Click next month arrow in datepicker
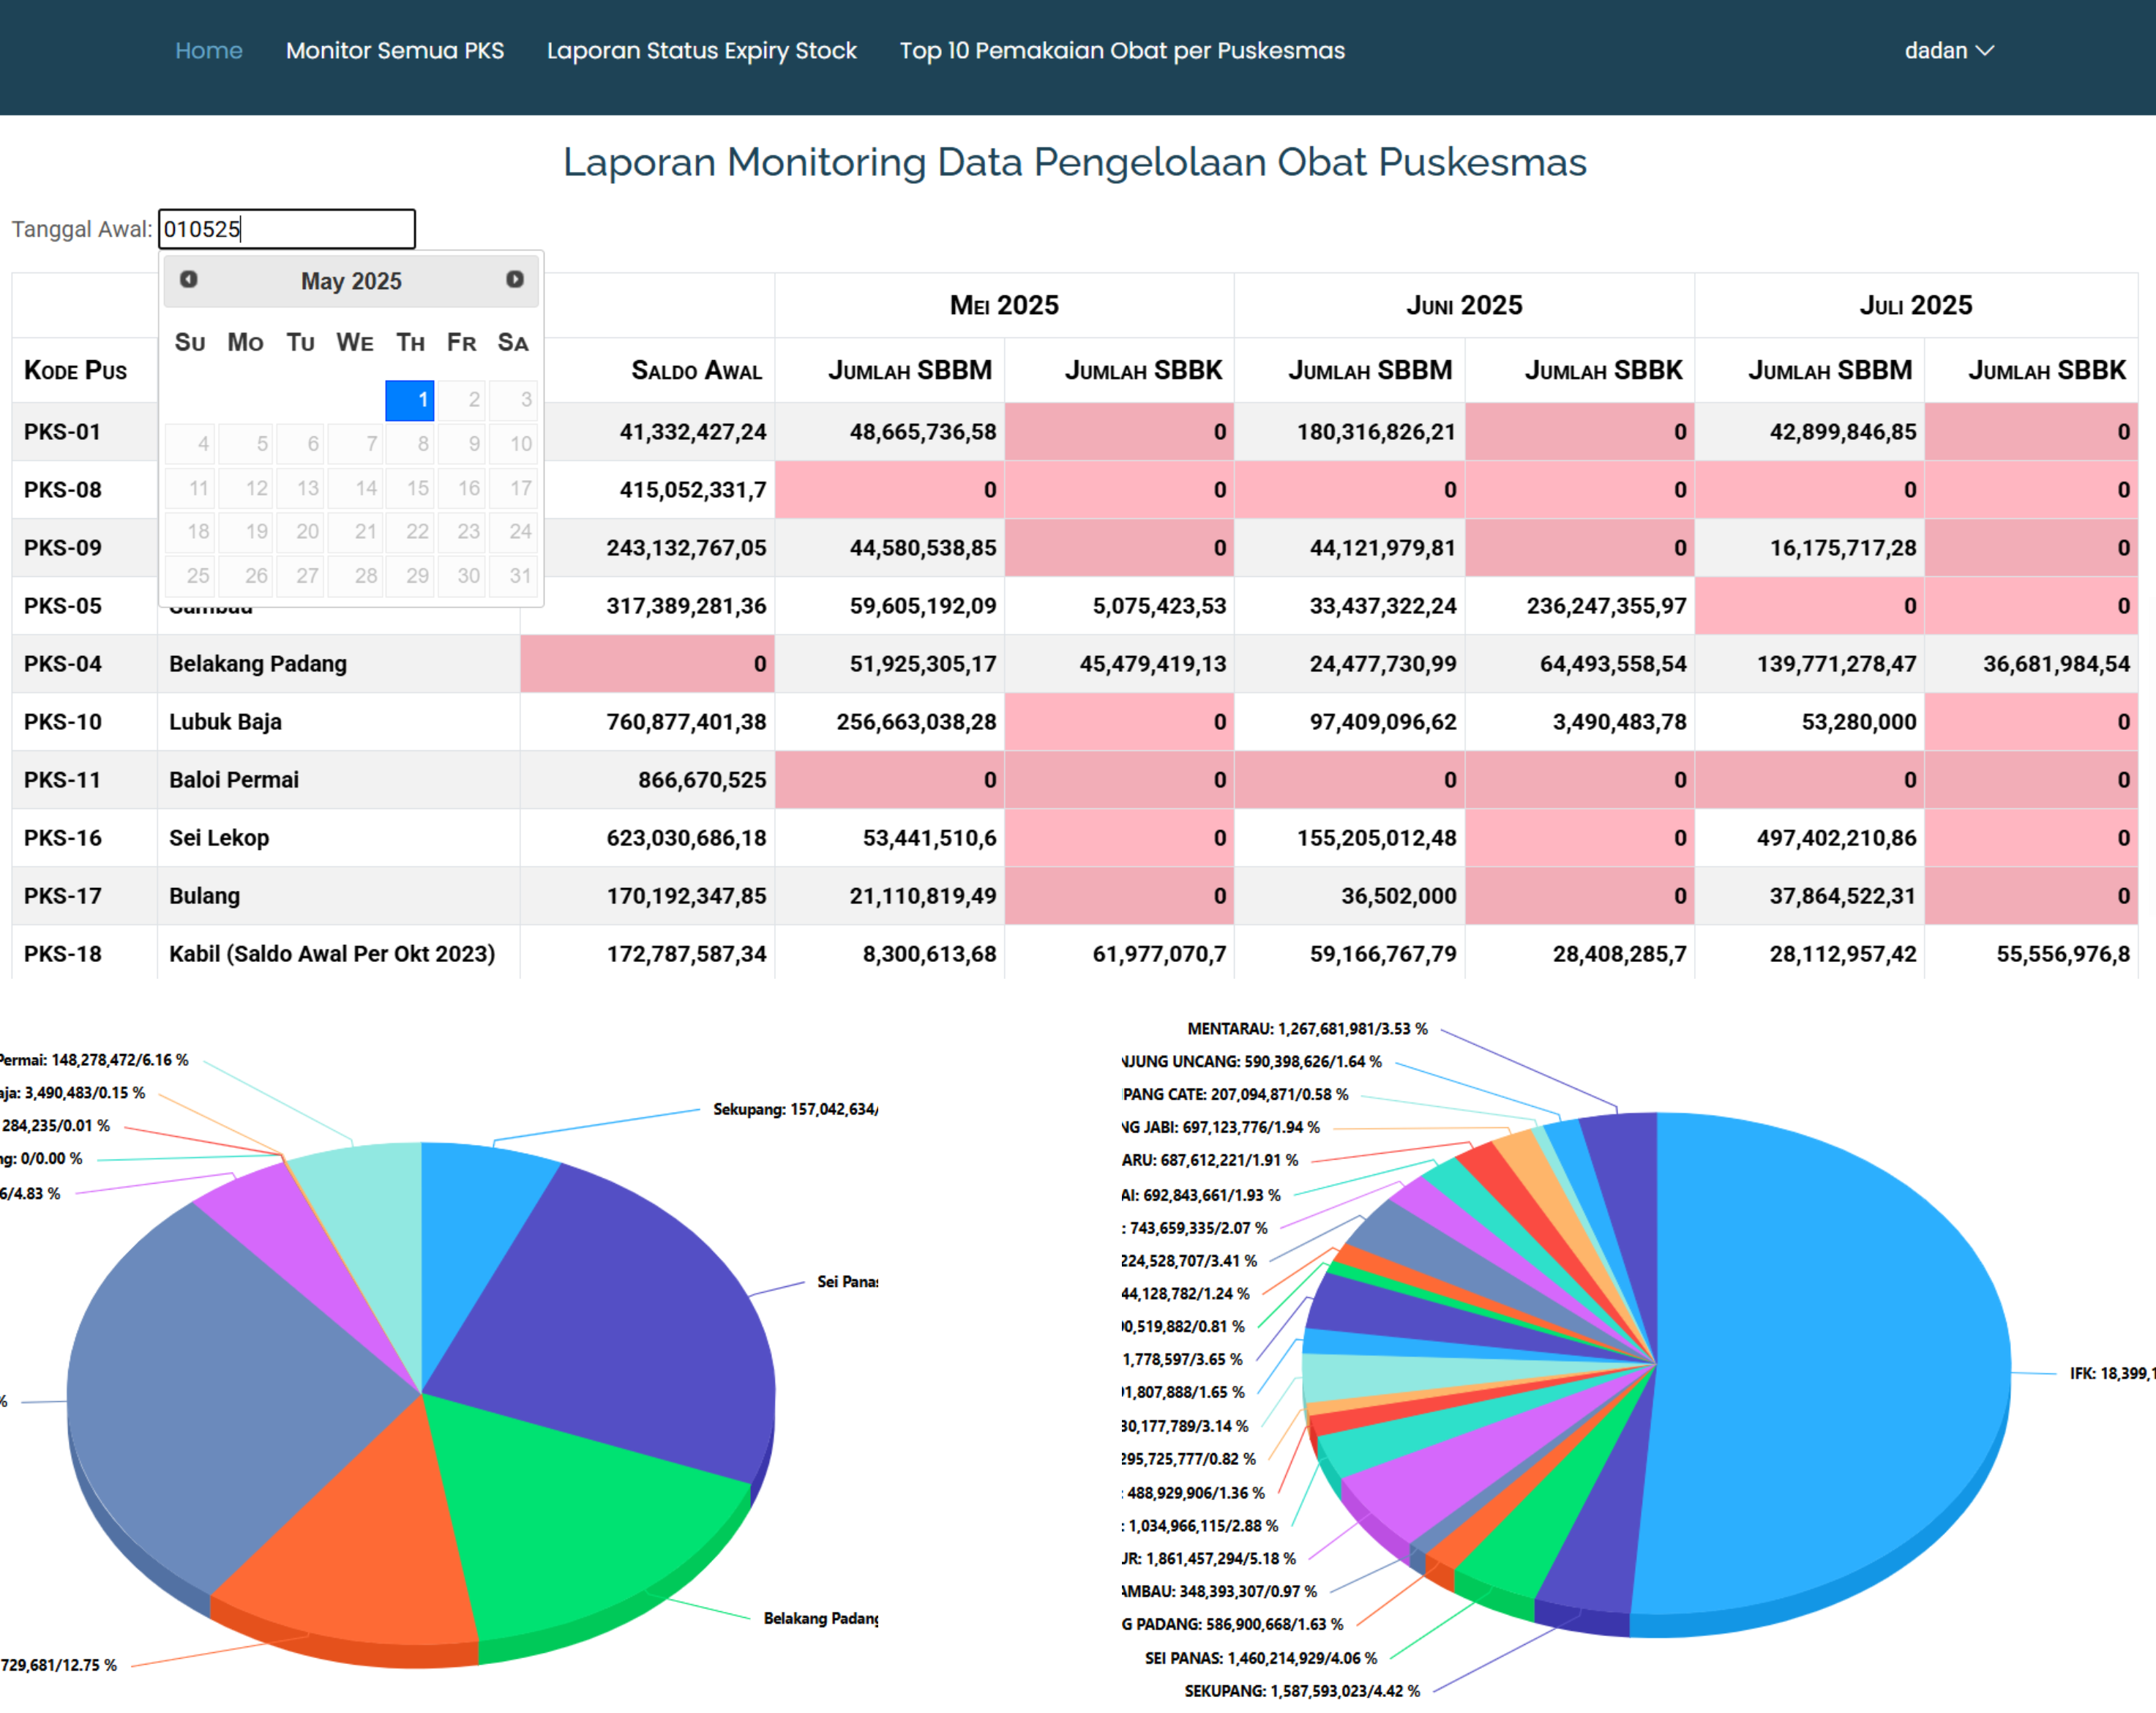This screenshot has width=2156, height=1713. 514,279
